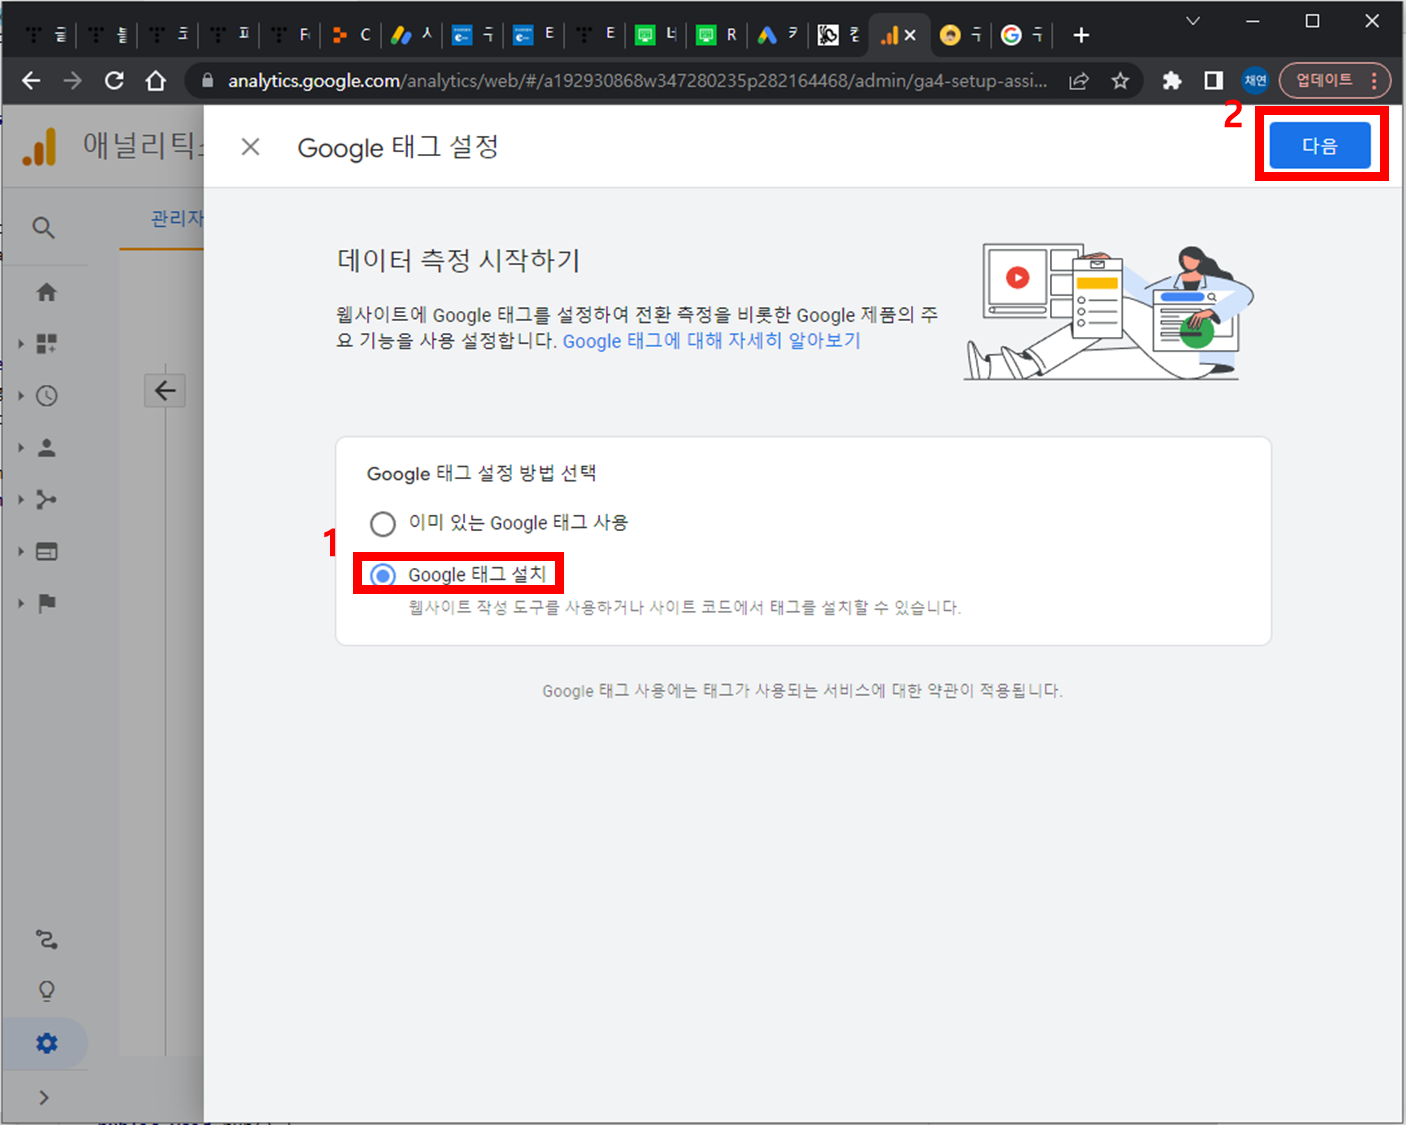The image size is (1406, 1125).
Task: Click the site lock icon in address bar
Action: [208, 81]
